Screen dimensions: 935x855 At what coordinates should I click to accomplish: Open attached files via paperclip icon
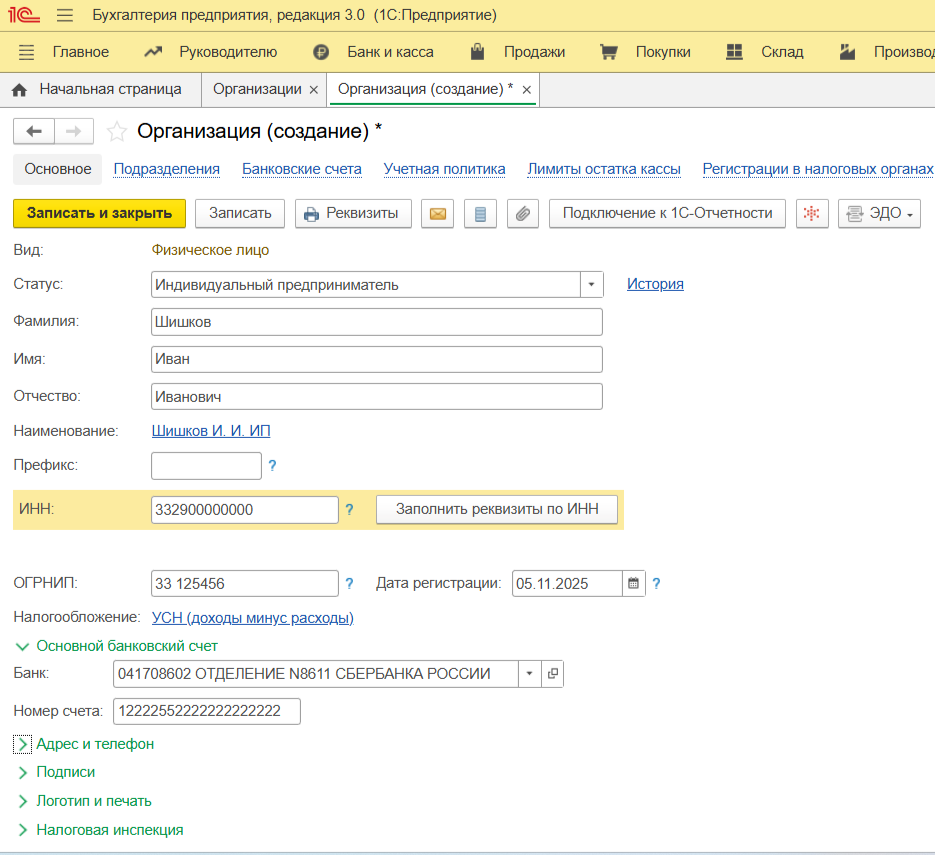[523, 213]
